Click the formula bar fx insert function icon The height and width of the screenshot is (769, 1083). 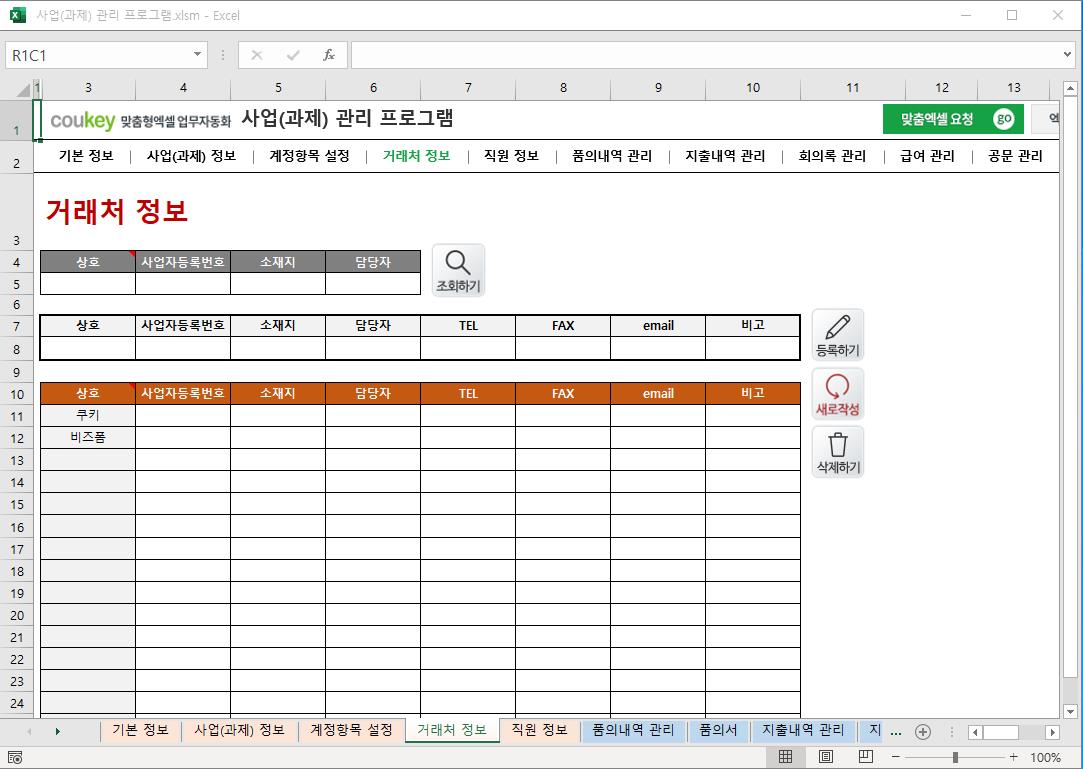click(329, 55)
